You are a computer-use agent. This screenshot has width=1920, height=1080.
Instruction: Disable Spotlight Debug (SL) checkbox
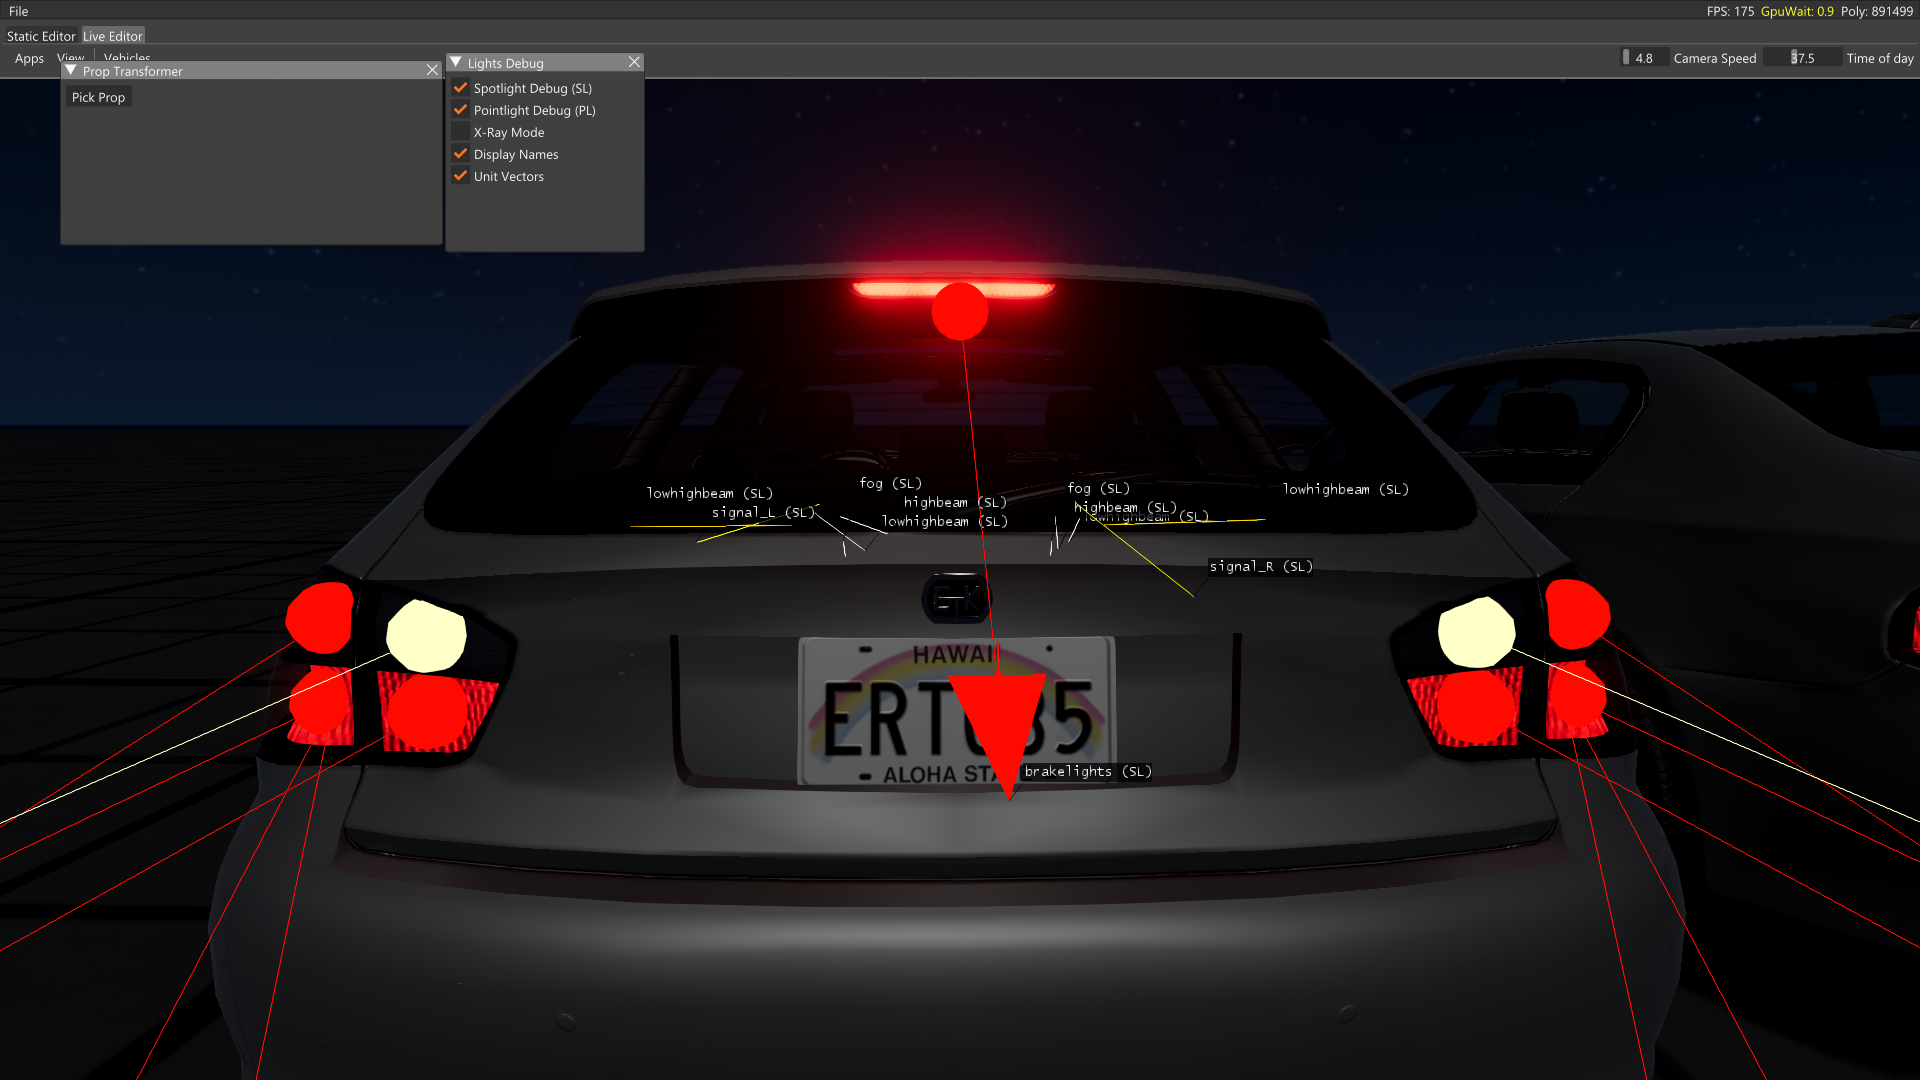461,88
